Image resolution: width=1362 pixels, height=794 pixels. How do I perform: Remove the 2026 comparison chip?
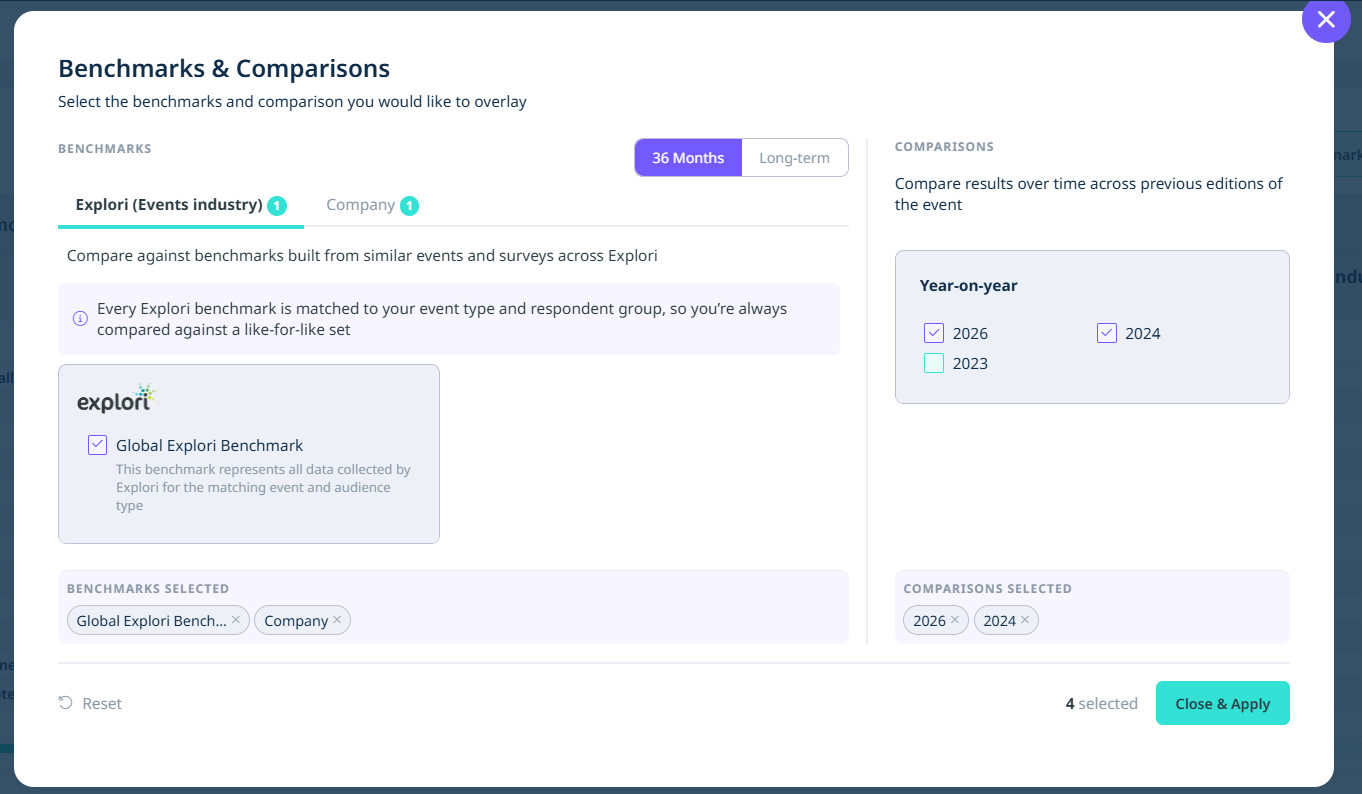click(955, 620)
